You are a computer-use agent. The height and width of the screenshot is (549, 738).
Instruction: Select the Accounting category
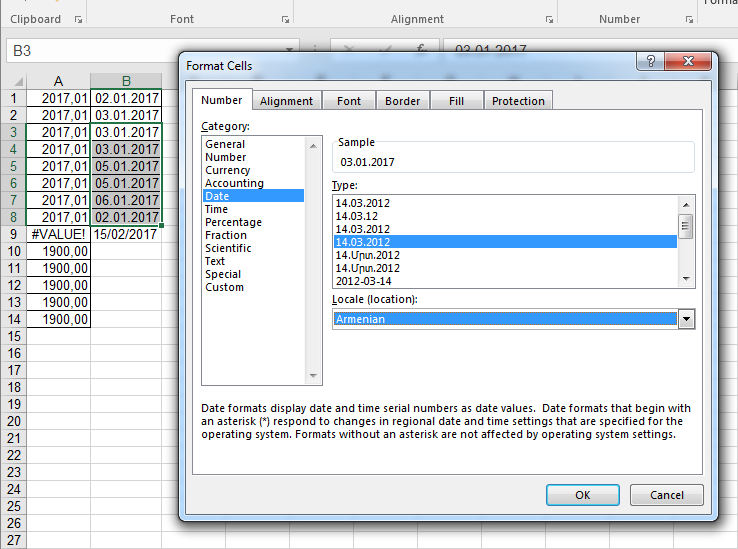coord(253,183)
